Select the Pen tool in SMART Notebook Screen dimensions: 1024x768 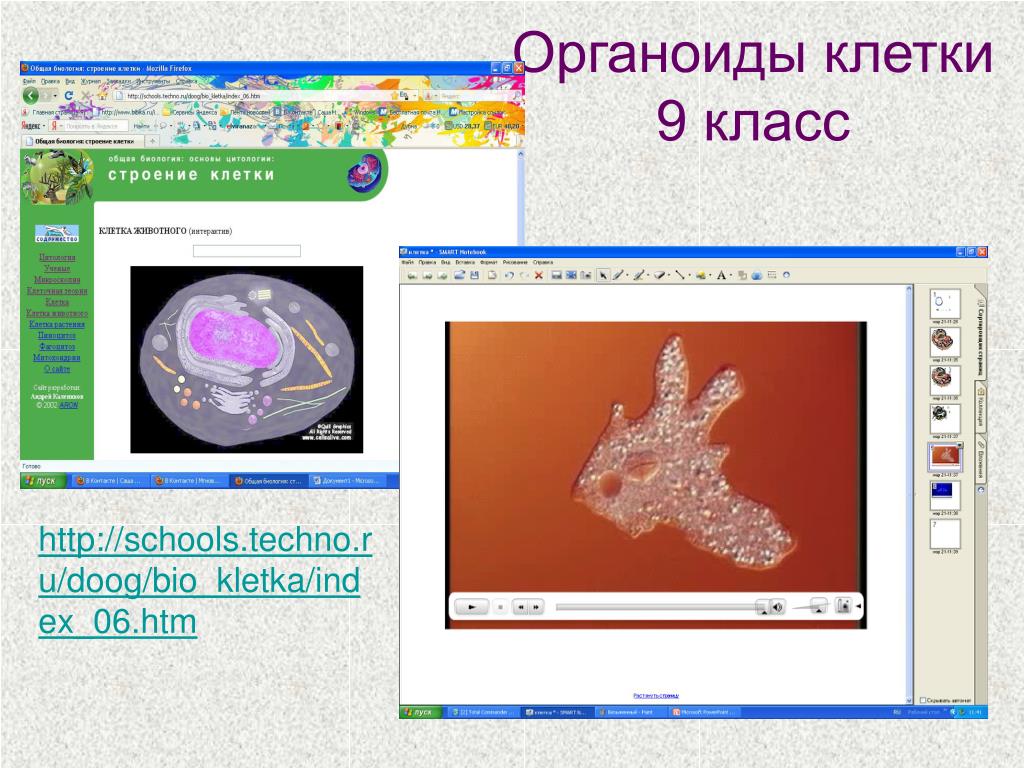pyautogui.click(x=617, y=275)
